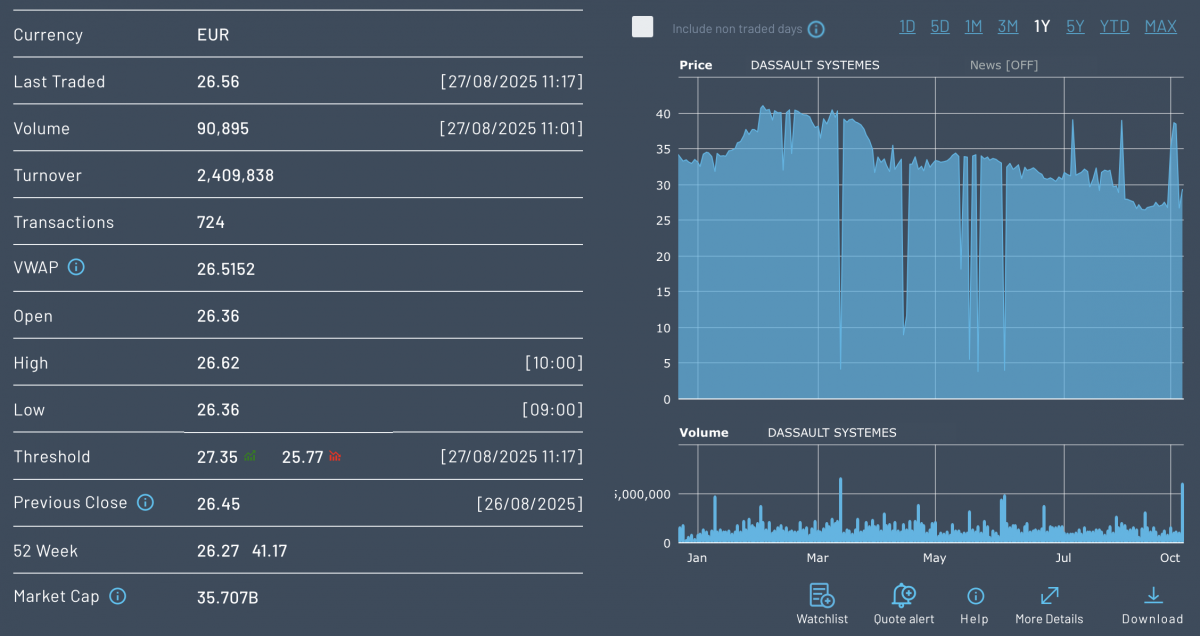1200x636 pixels.
Task: Show the MAX chart range
Action: (1161, 27)
